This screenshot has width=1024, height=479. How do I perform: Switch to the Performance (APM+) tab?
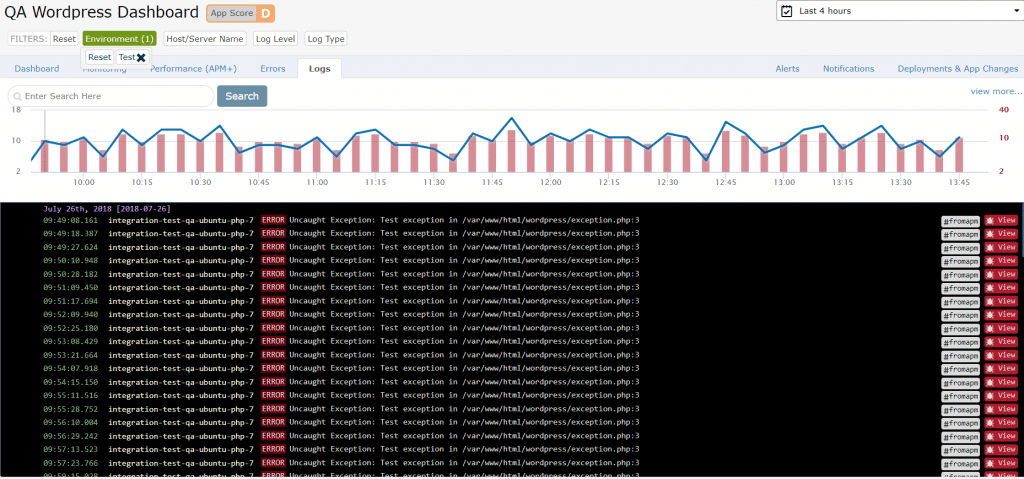193,69
